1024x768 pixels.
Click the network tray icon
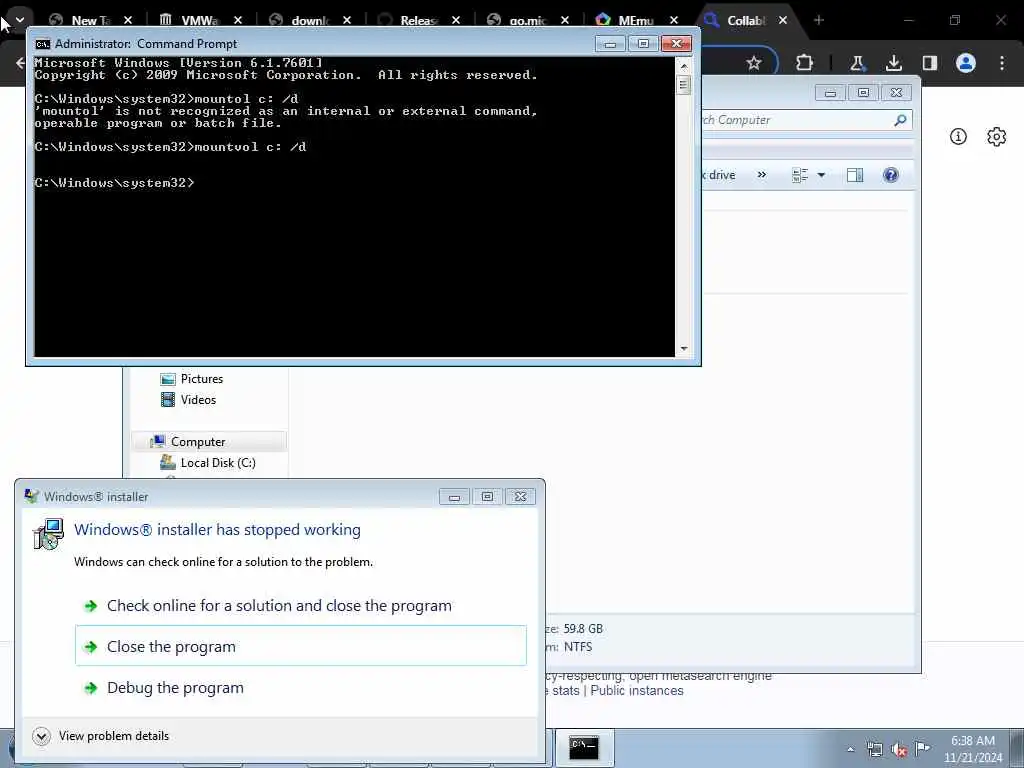[874, 749]
